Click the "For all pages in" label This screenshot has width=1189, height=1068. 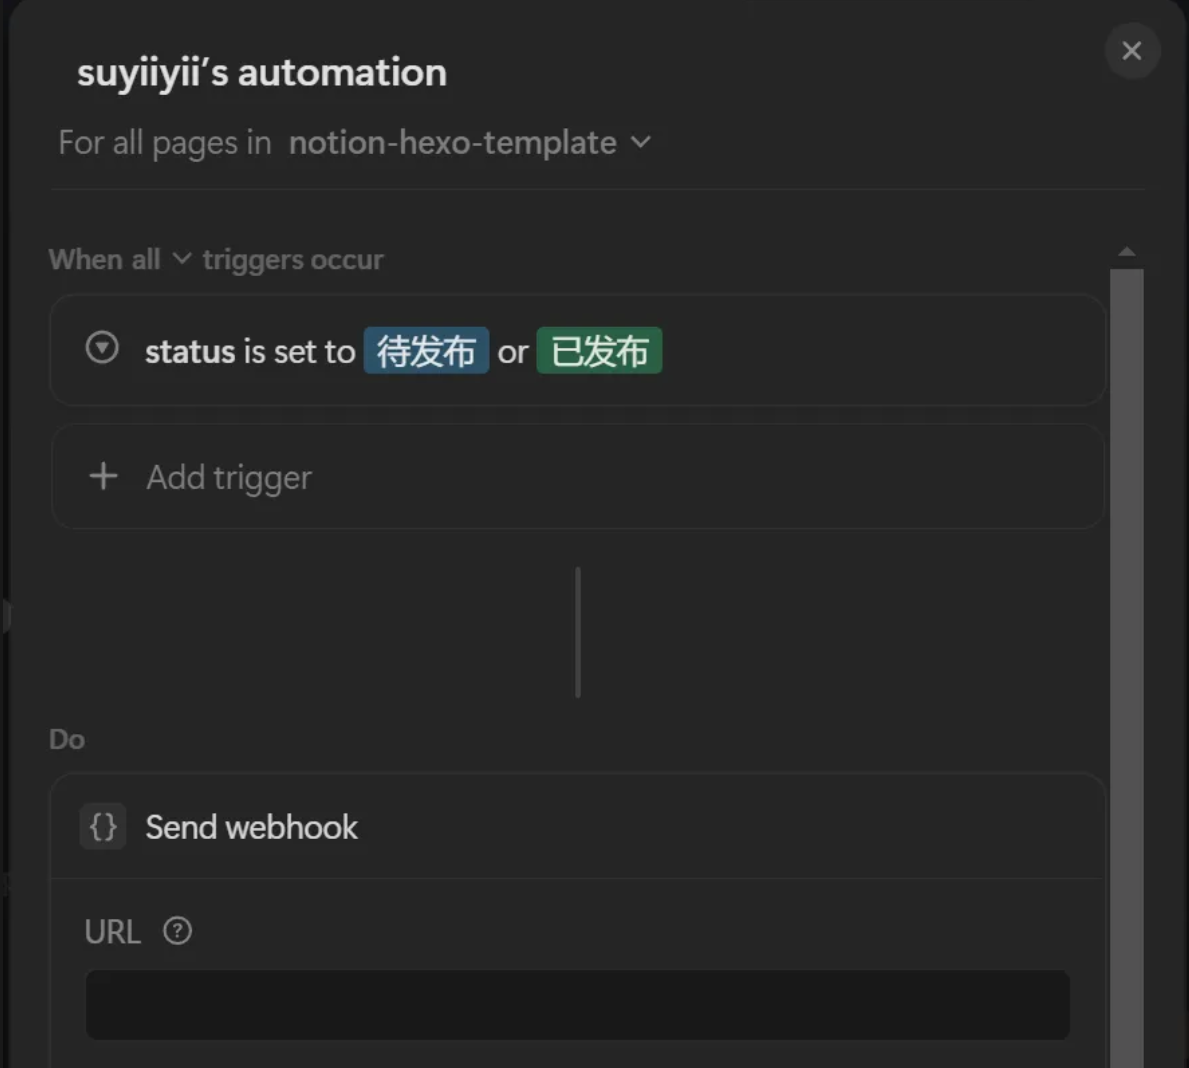165,143
